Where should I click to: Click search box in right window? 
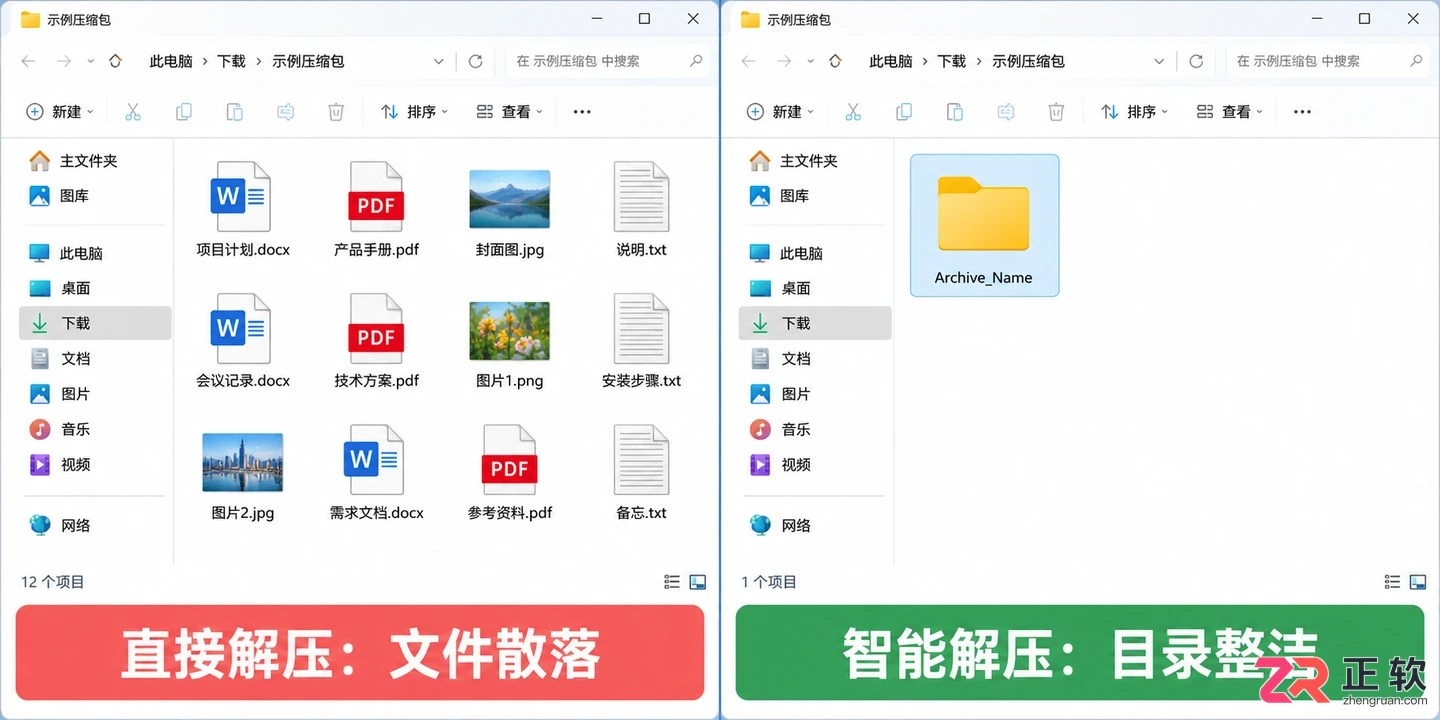click(x=1330, y=61)
